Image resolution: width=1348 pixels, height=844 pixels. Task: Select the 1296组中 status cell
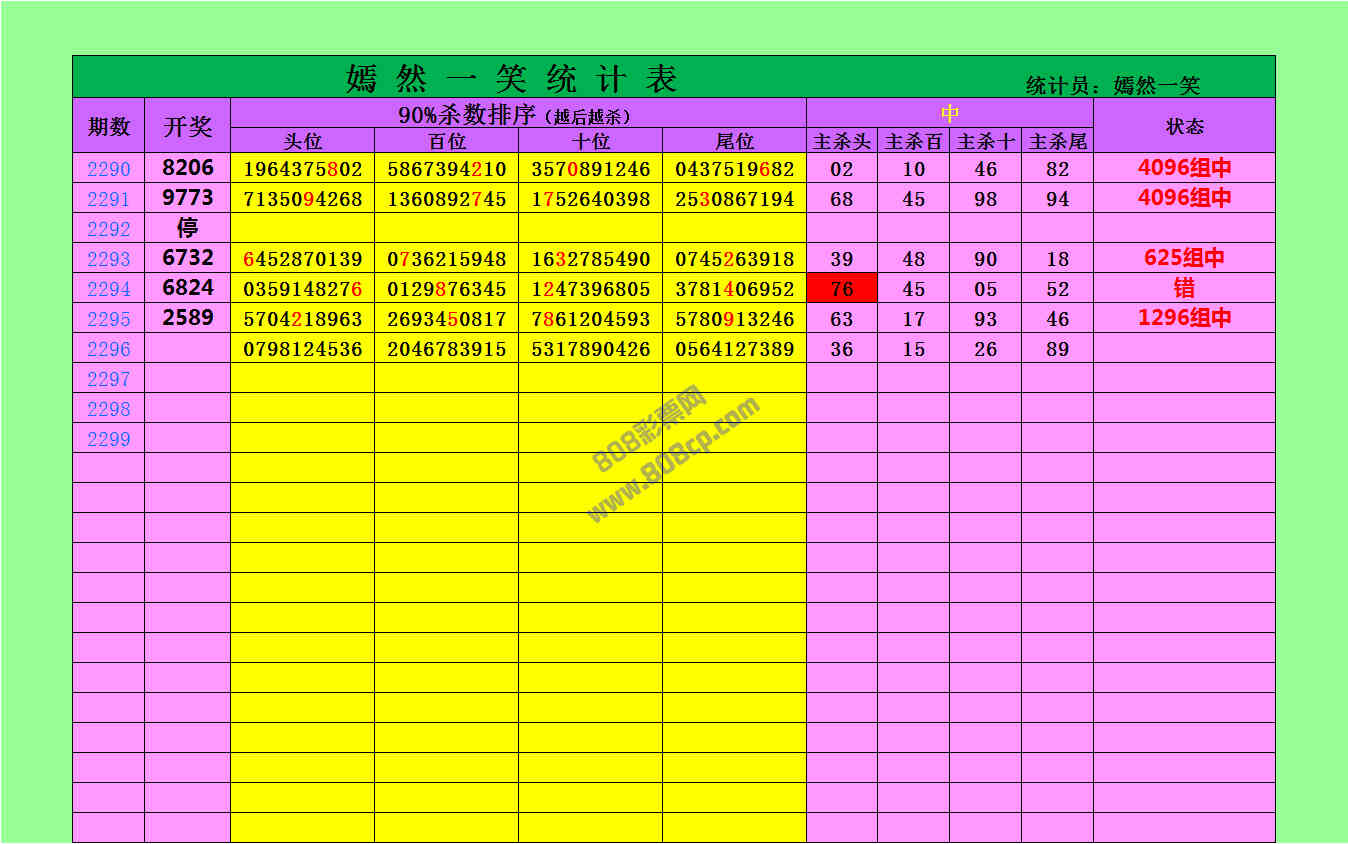pyautogui.click(x=1184, y=318)
